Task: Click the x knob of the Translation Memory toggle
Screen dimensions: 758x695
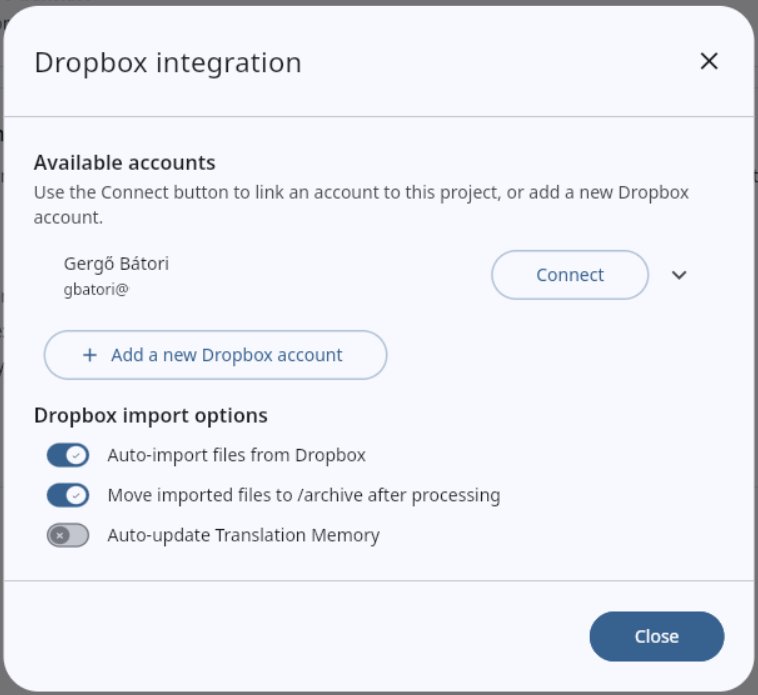Action: click(59, 536)
